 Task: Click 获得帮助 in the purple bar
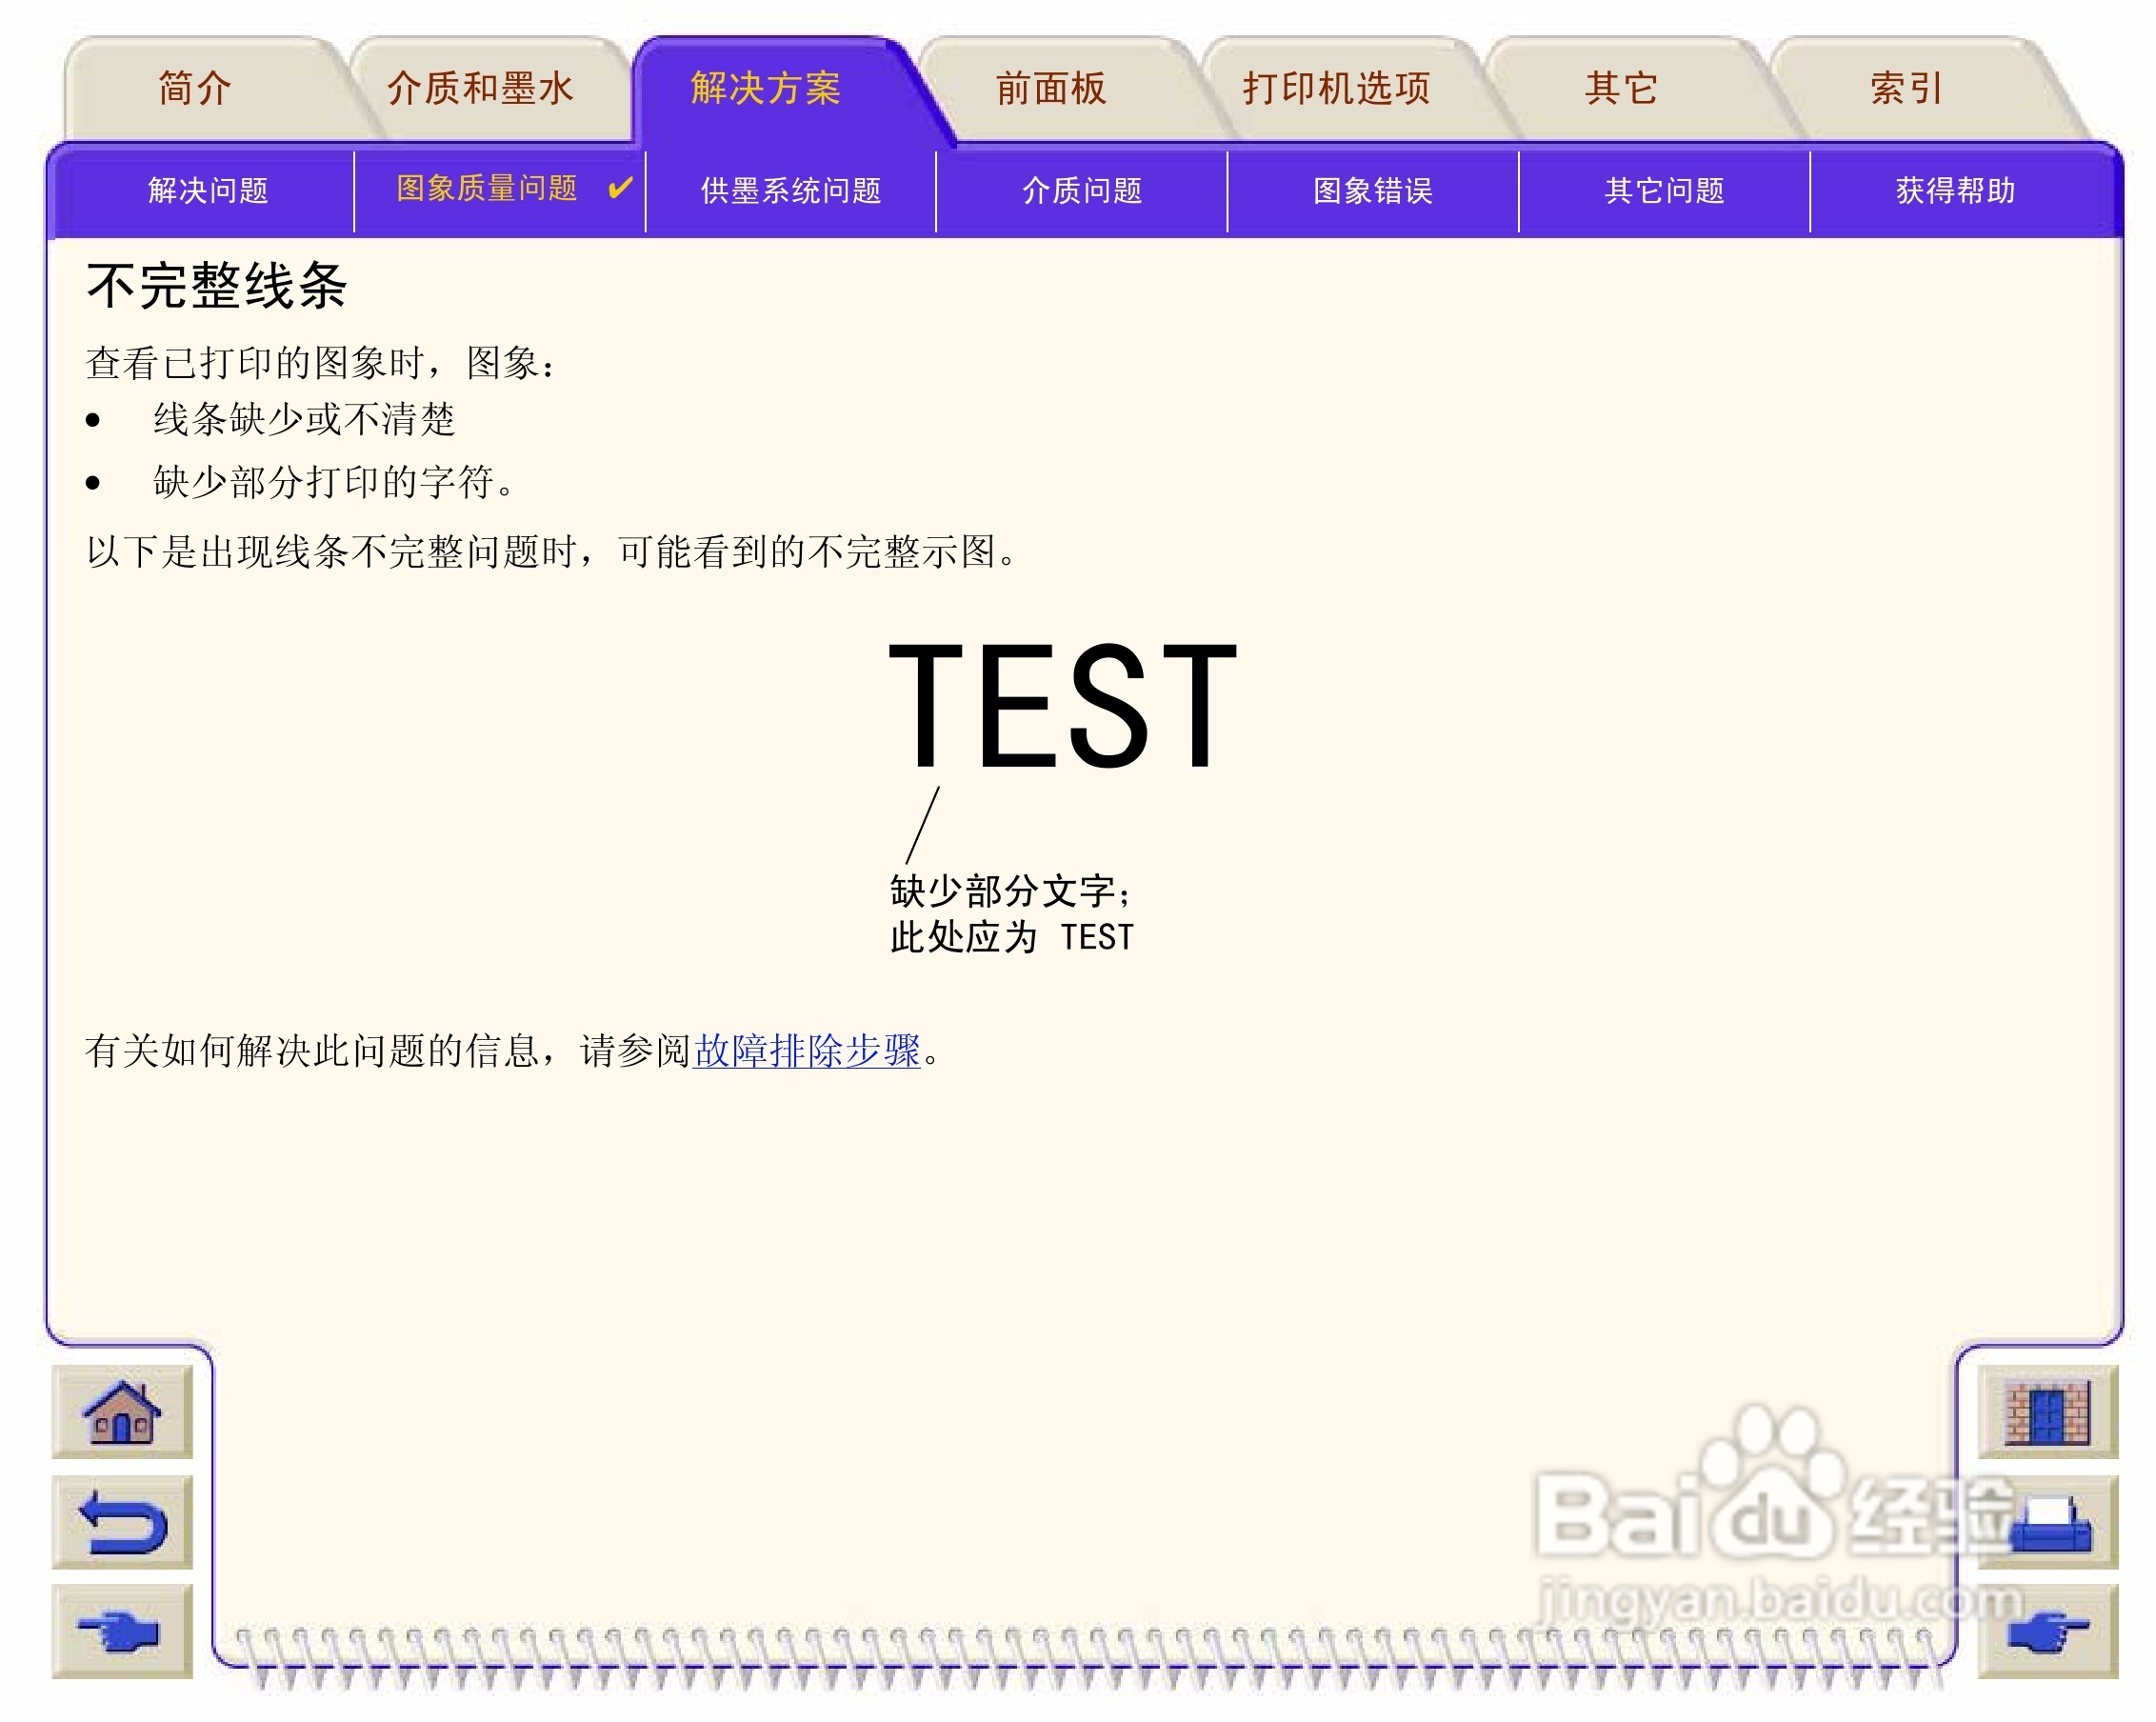pos(1955,190)
